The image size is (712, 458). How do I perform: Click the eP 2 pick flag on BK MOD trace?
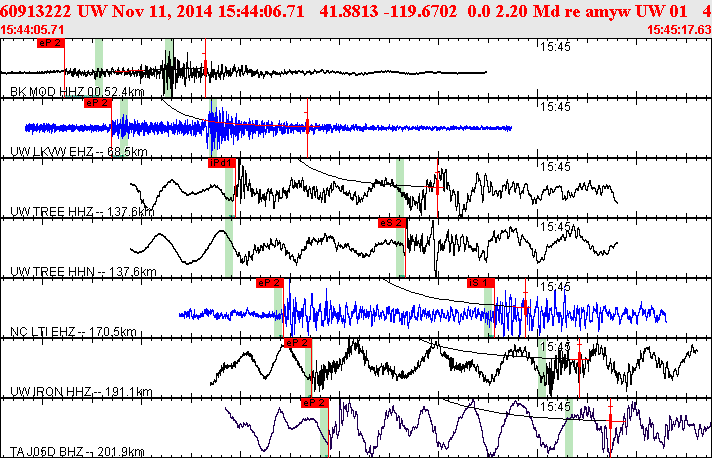50,43
